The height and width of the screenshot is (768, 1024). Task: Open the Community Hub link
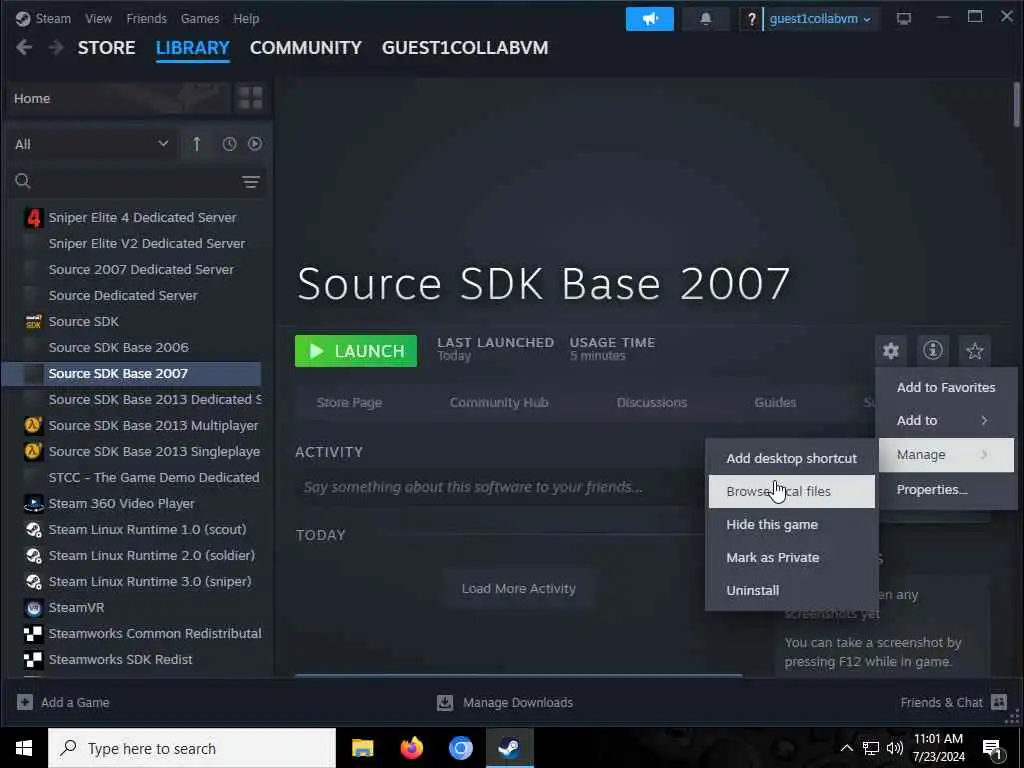pos(499,402)
